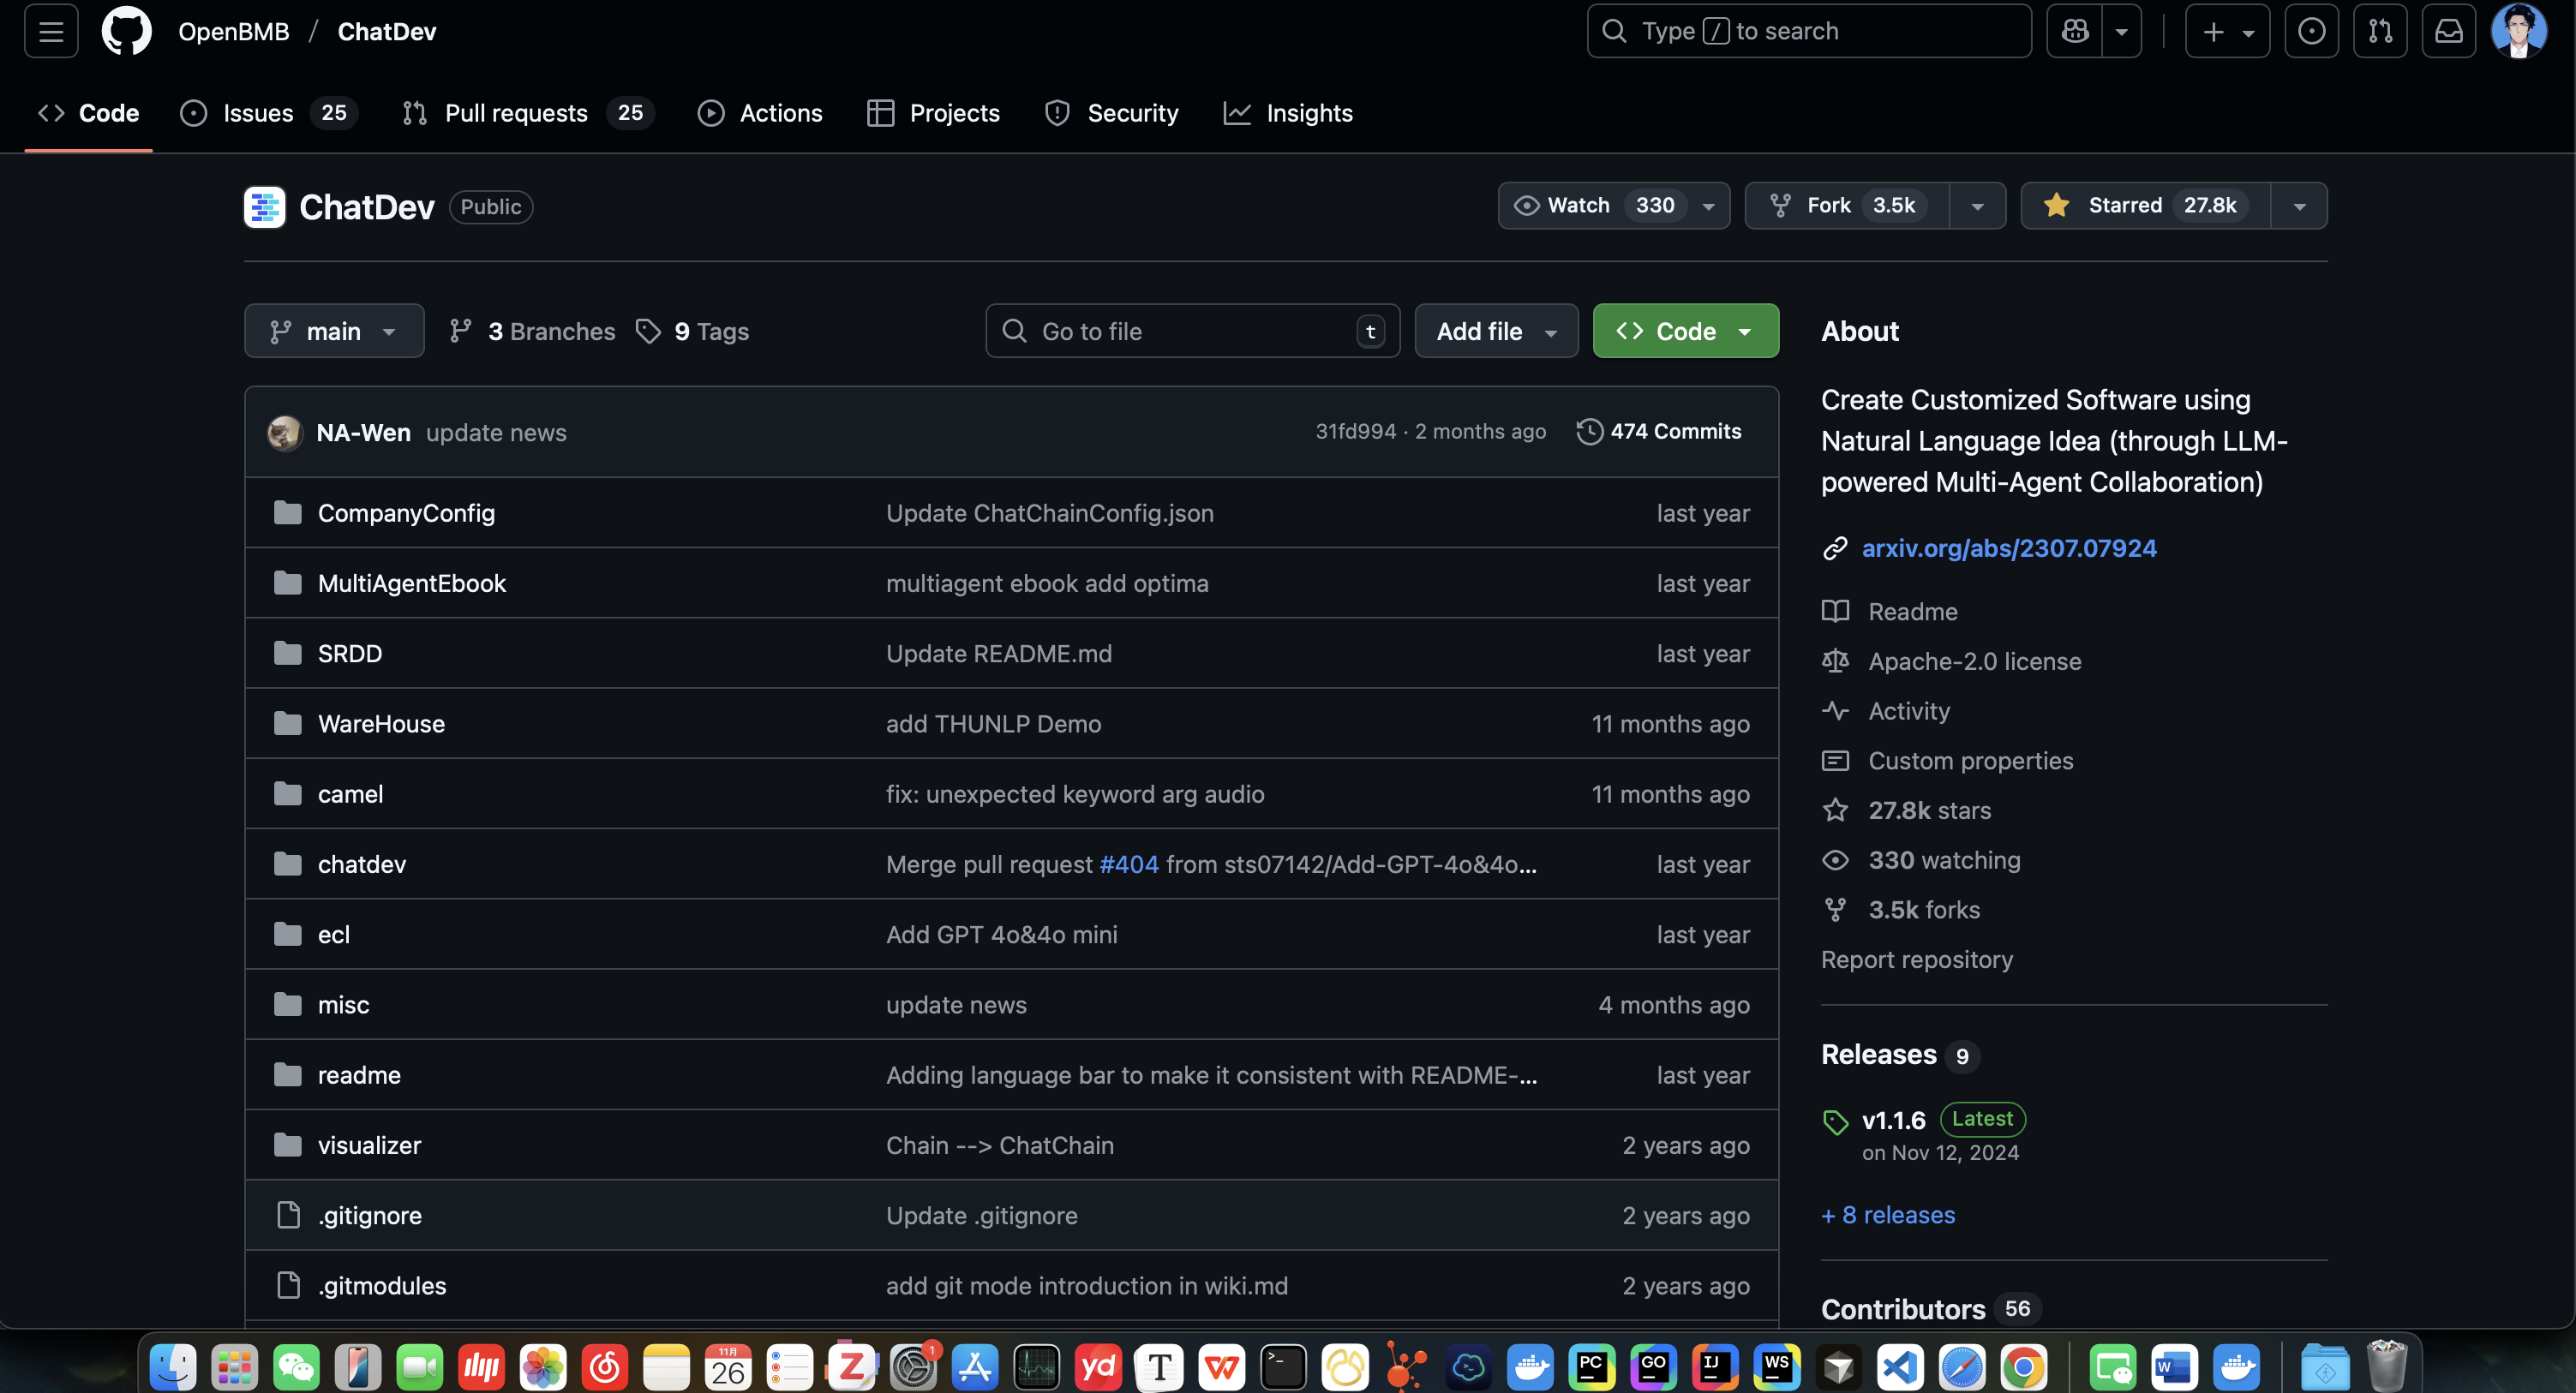Expand the main branch dropdown
This screenshot has height=1393, width=2576.
coord(334,331)
